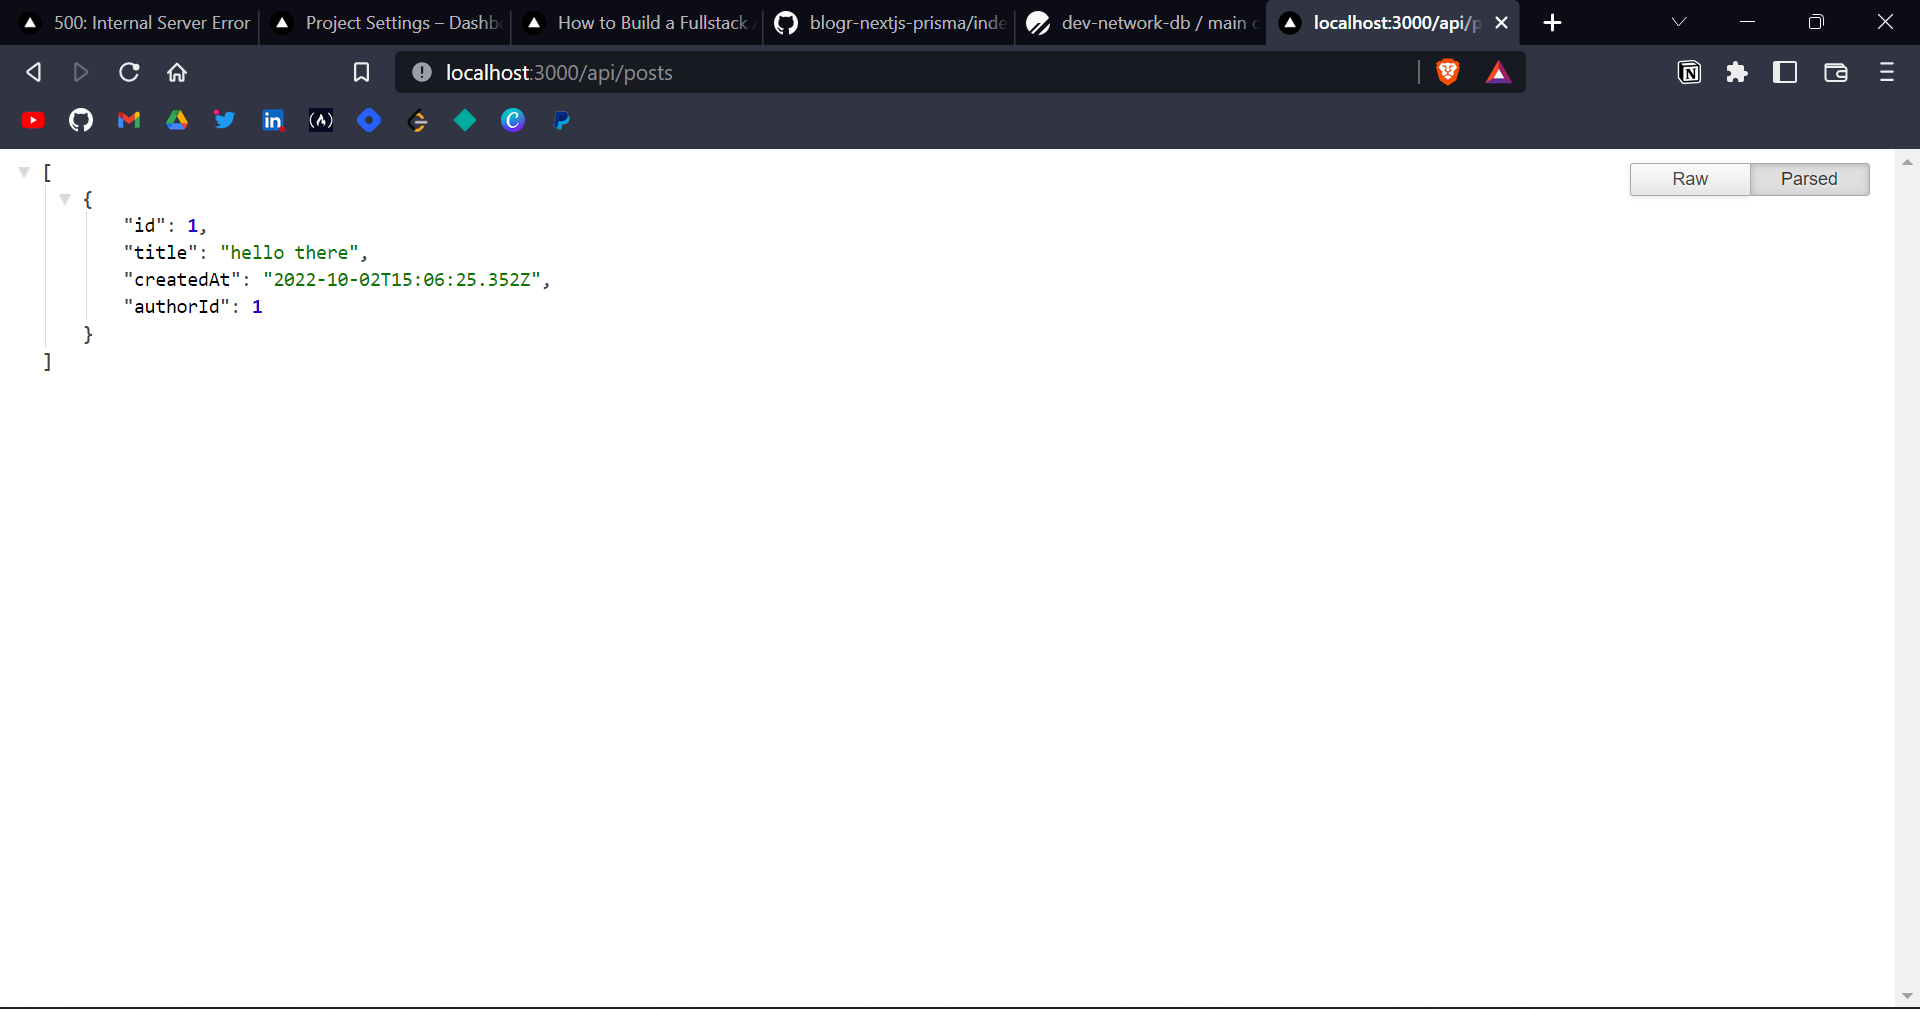Reload the localhost posts page
This screenshot has width=1920, height=1009.
click(x=129, y=72)
